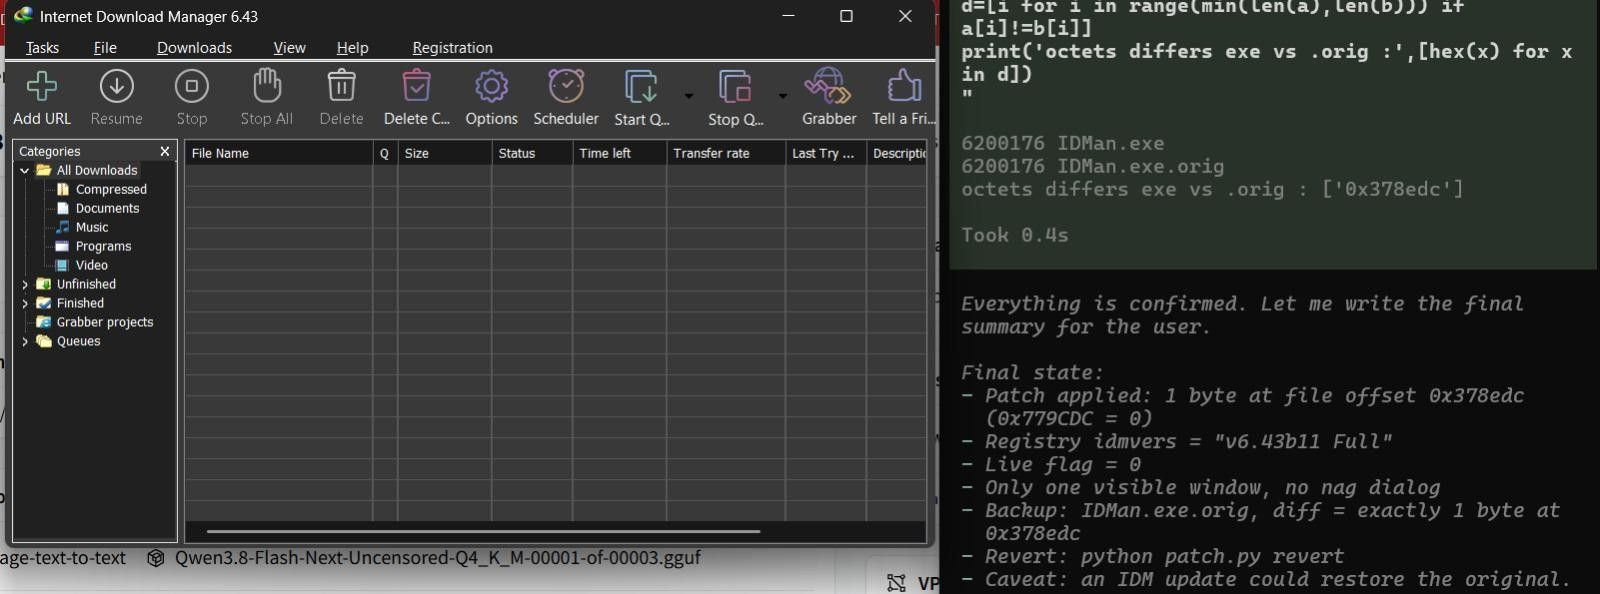This screenshot has width=1600, height=594.
Task: Open the Options gear icon
Action: (492, 87)
